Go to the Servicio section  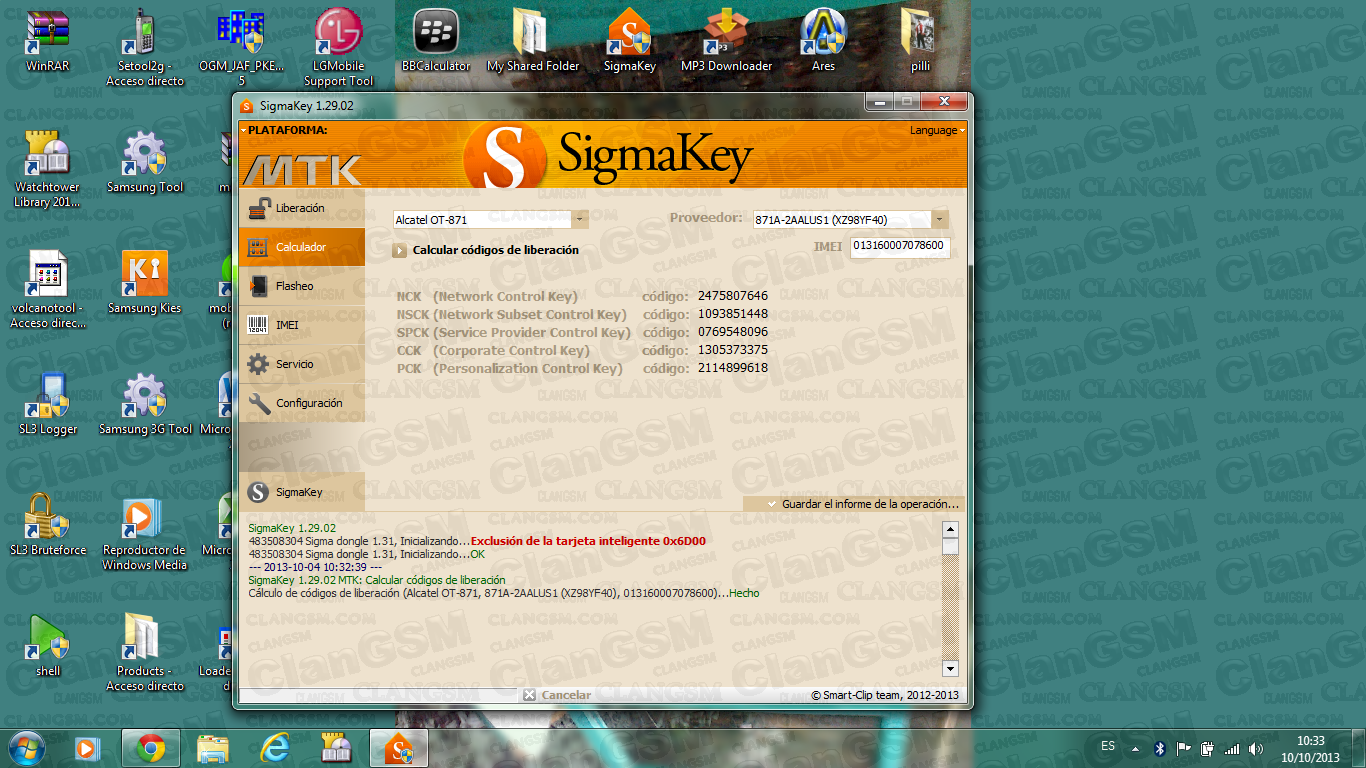coord(302,364)
